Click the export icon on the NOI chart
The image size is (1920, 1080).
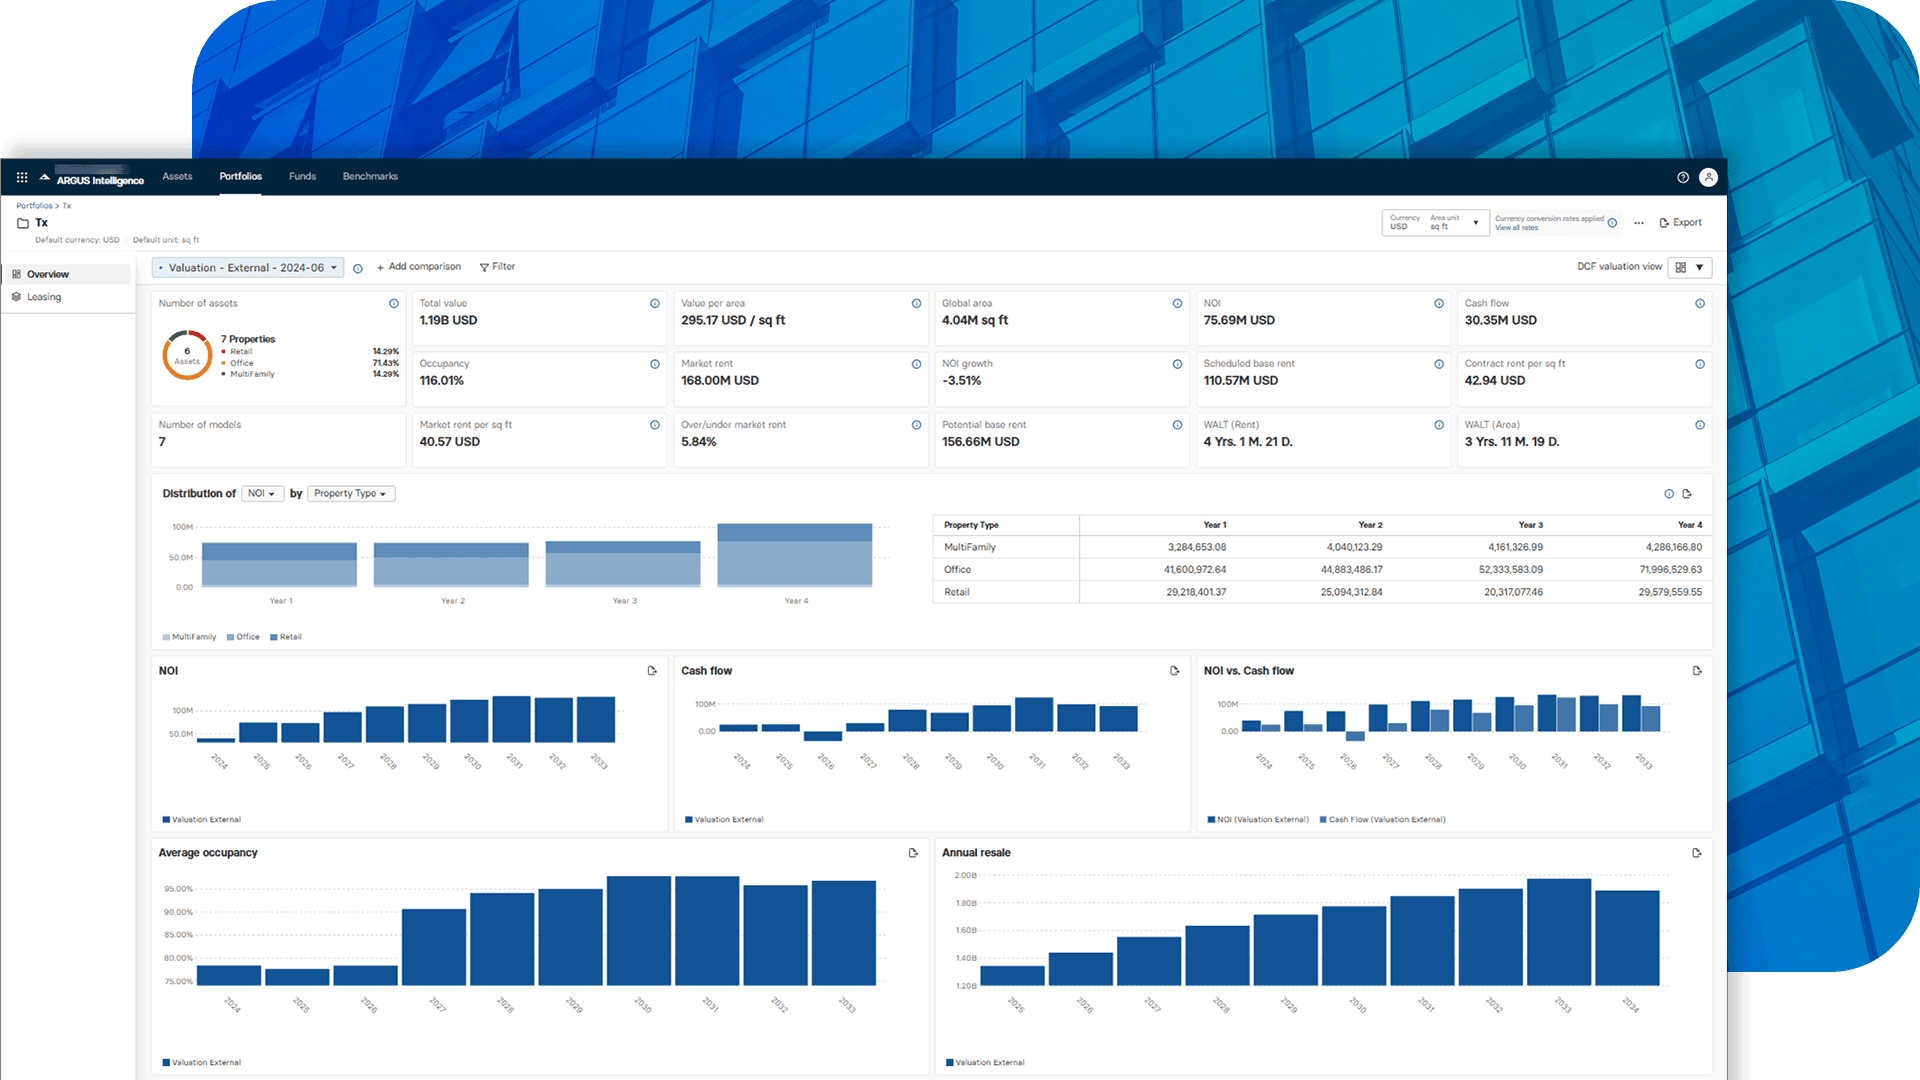(x=652, y=671)
